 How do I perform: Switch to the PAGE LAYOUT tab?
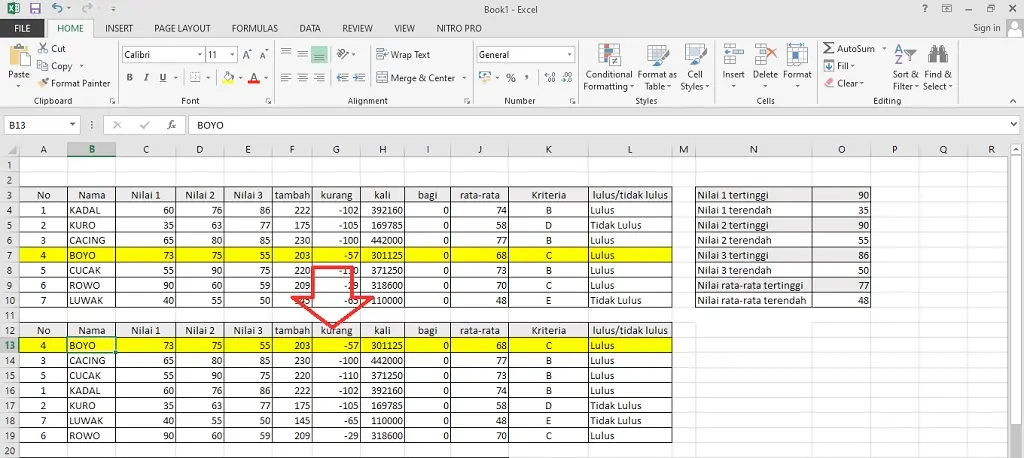click(182, 28)
